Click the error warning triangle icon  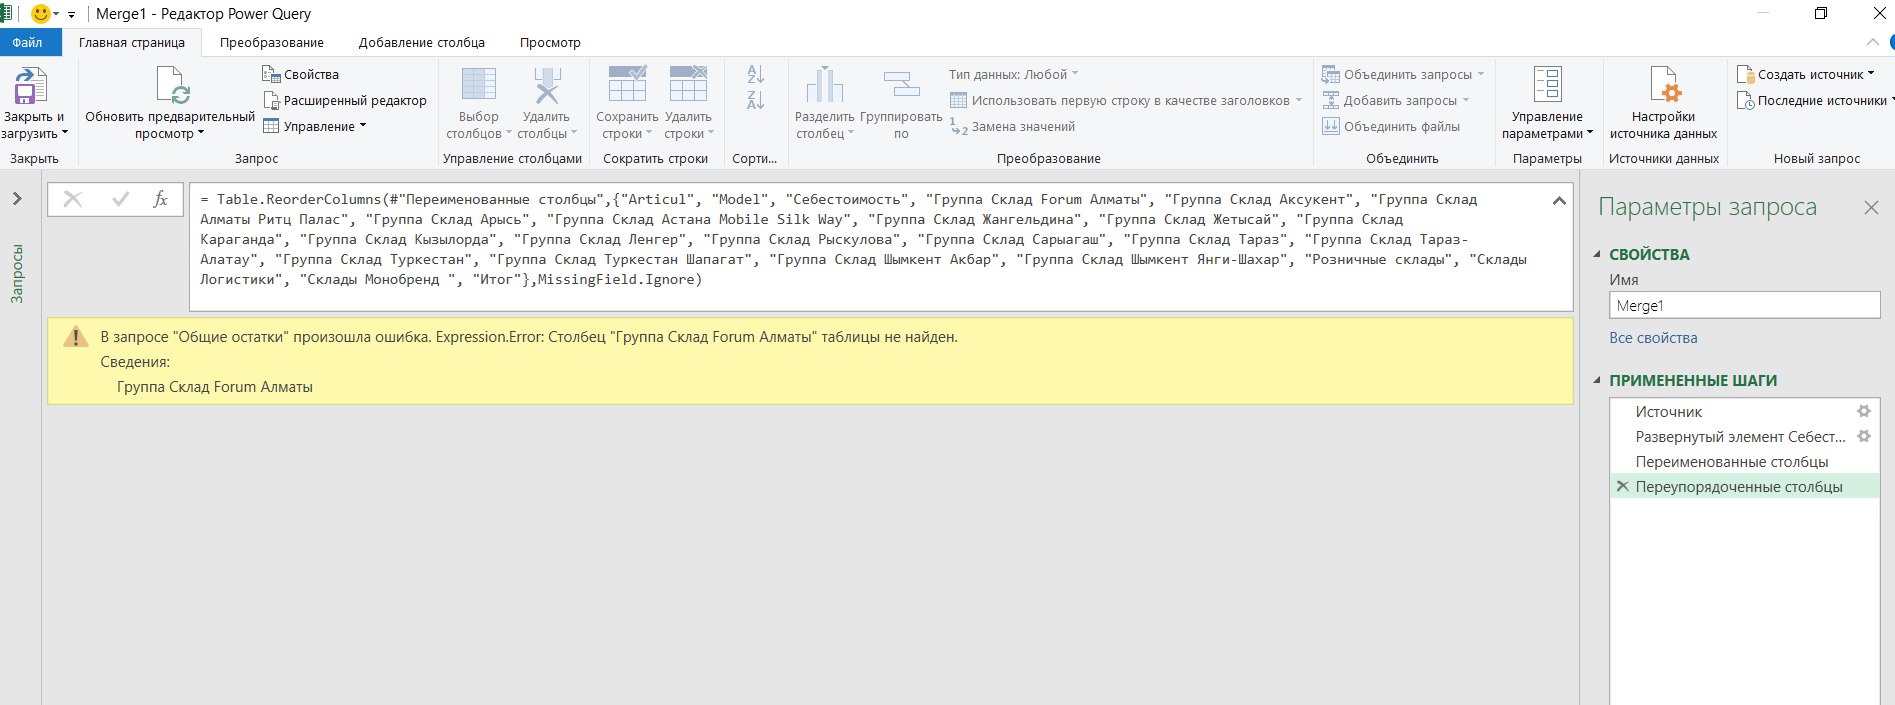pyautogui.click(x=76, y=337)
